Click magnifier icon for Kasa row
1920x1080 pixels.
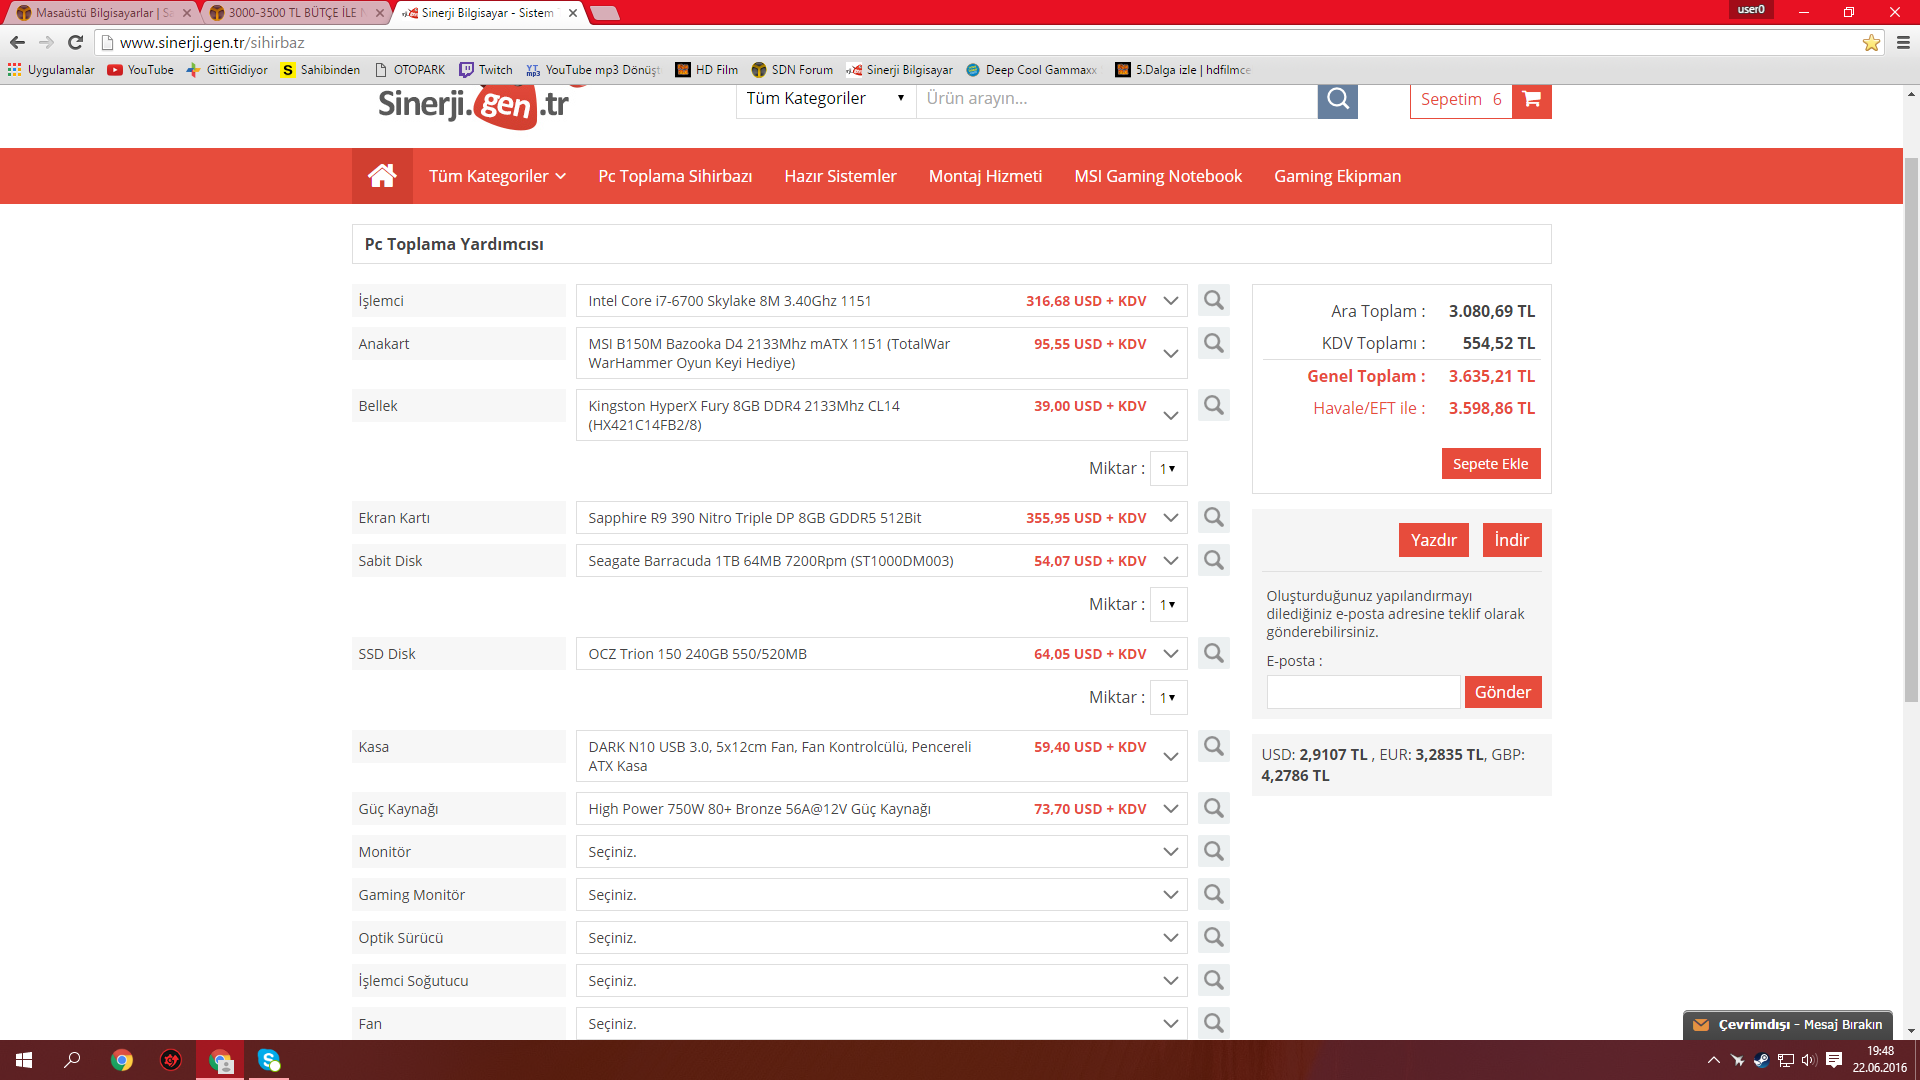(1214, 746)
